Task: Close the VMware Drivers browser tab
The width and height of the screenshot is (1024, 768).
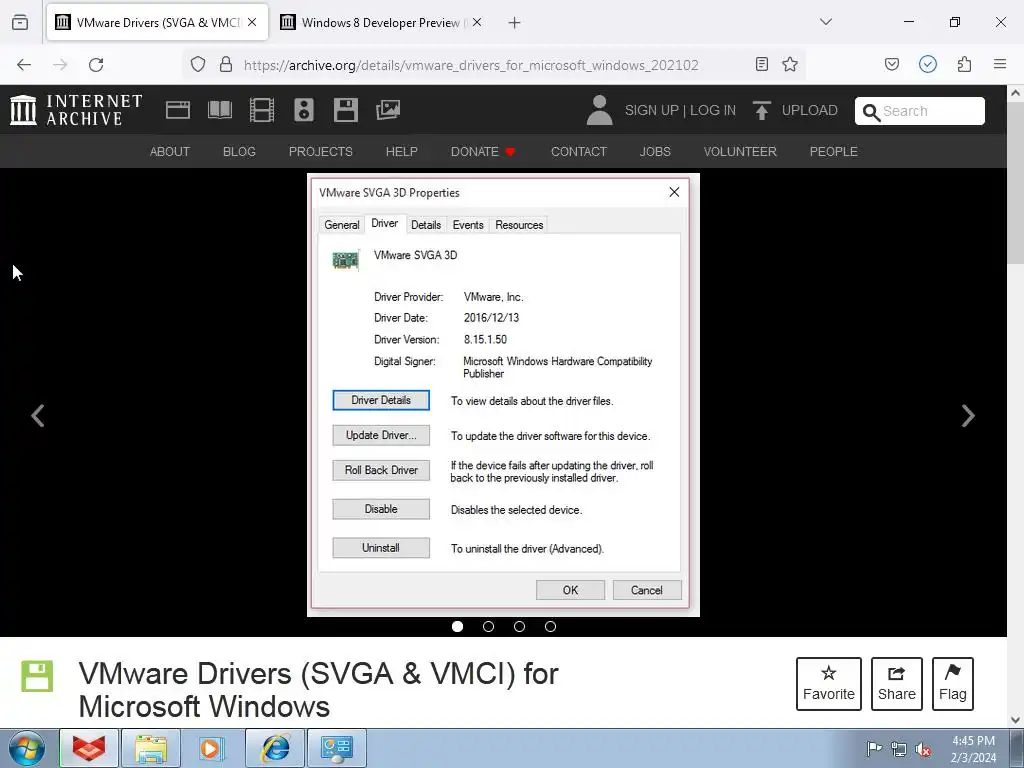Action: 252,22
